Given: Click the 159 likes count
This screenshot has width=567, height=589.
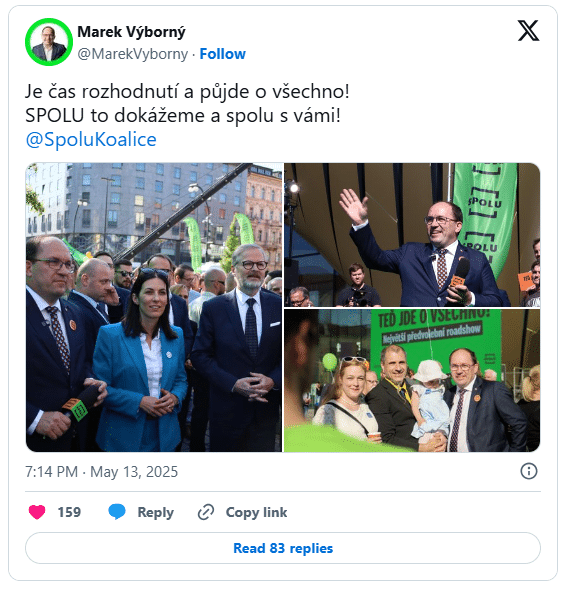Looking at the screenshot, I should click(x=69, y=512).
